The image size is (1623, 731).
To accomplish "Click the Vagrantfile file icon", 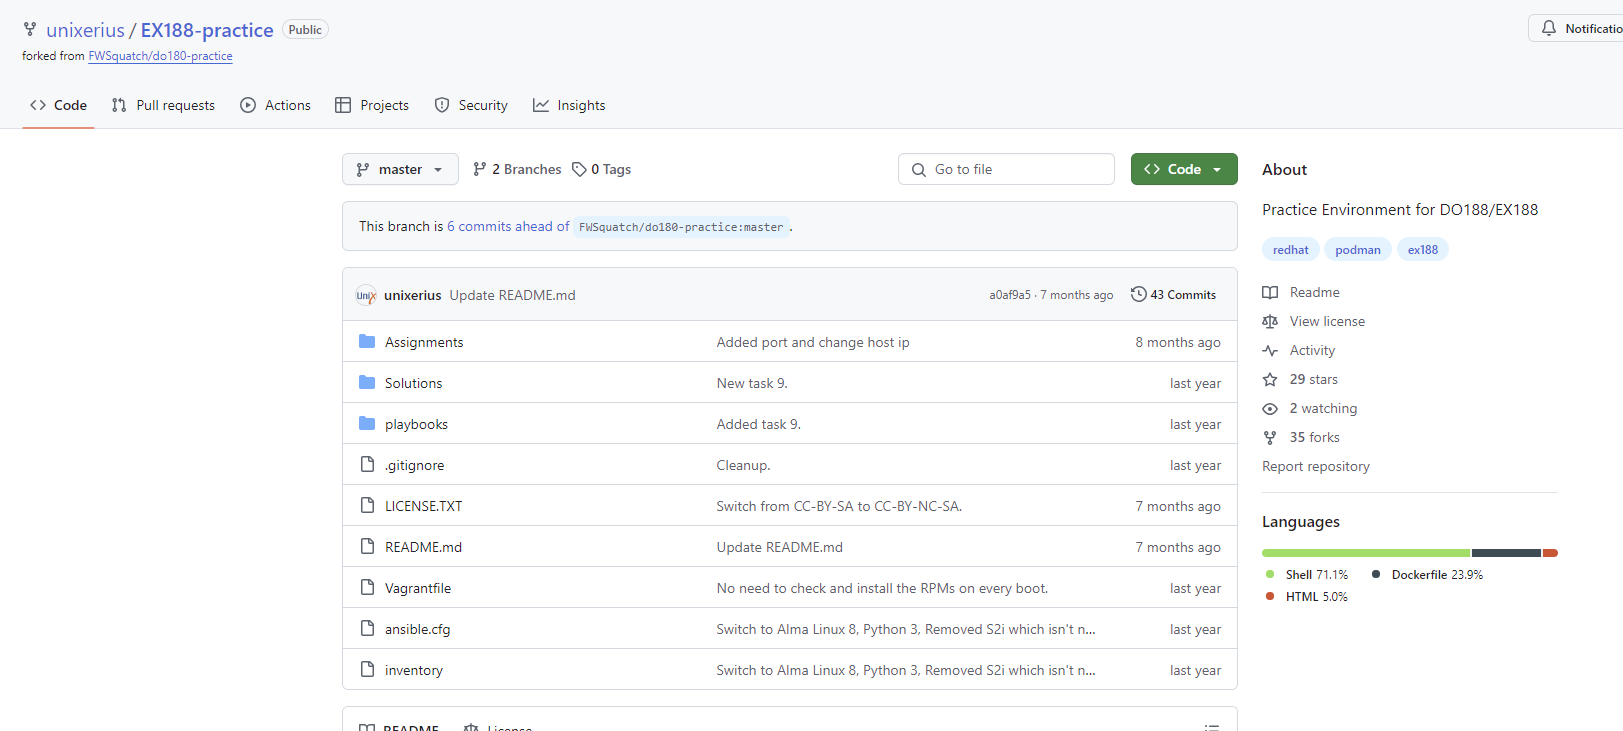I will click(367, 587).
